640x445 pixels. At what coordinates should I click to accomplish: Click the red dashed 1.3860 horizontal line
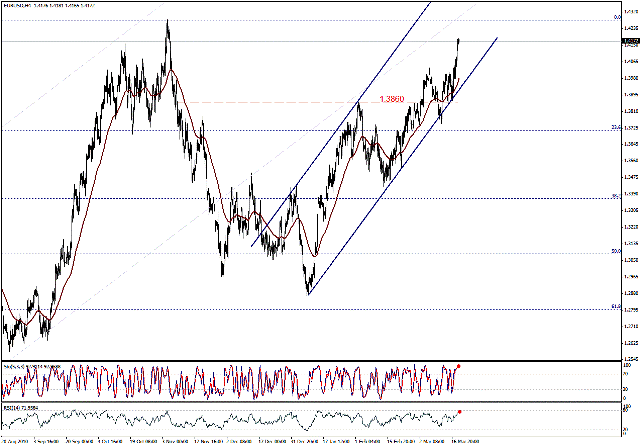[300, 102]
